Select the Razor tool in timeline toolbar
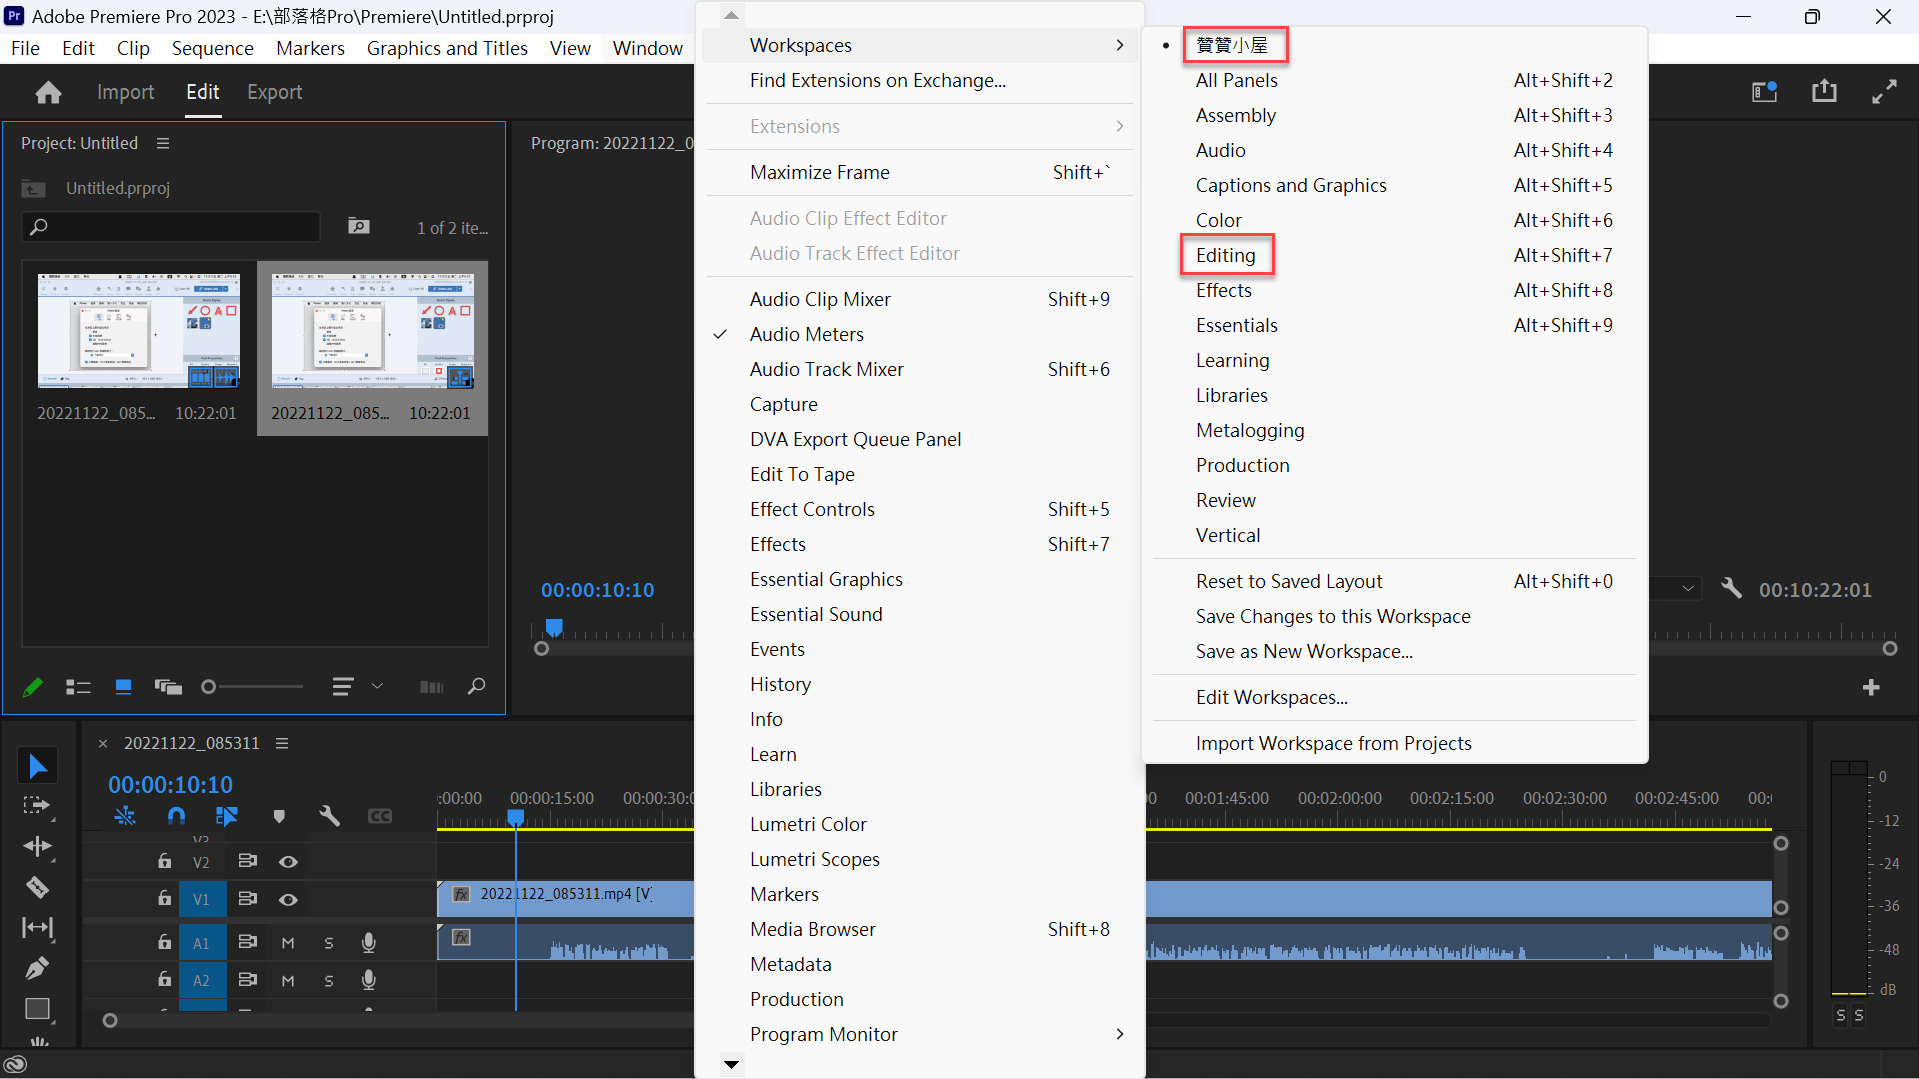 tap(37, 887)
